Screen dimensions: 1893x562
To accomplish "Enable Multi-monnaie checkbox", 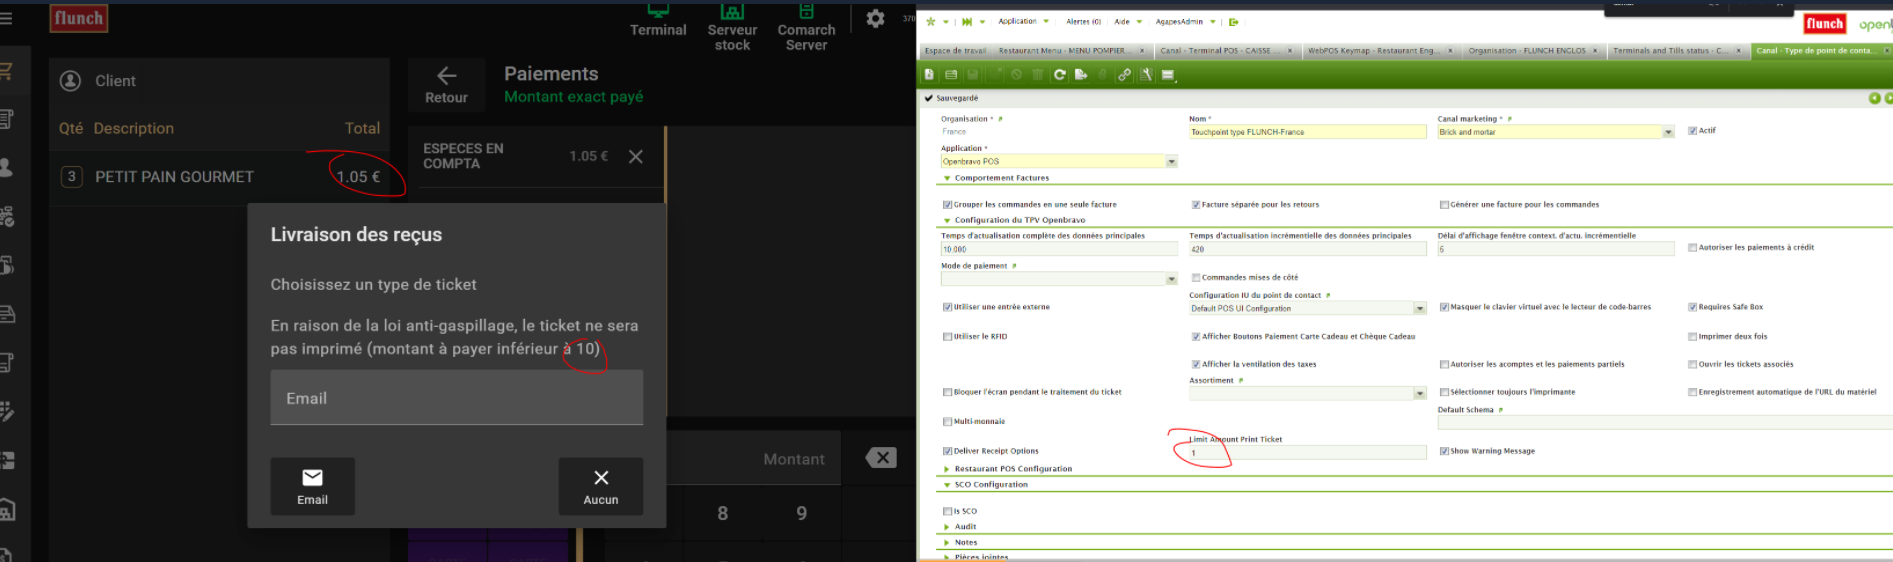I will (x=947, y=421).
